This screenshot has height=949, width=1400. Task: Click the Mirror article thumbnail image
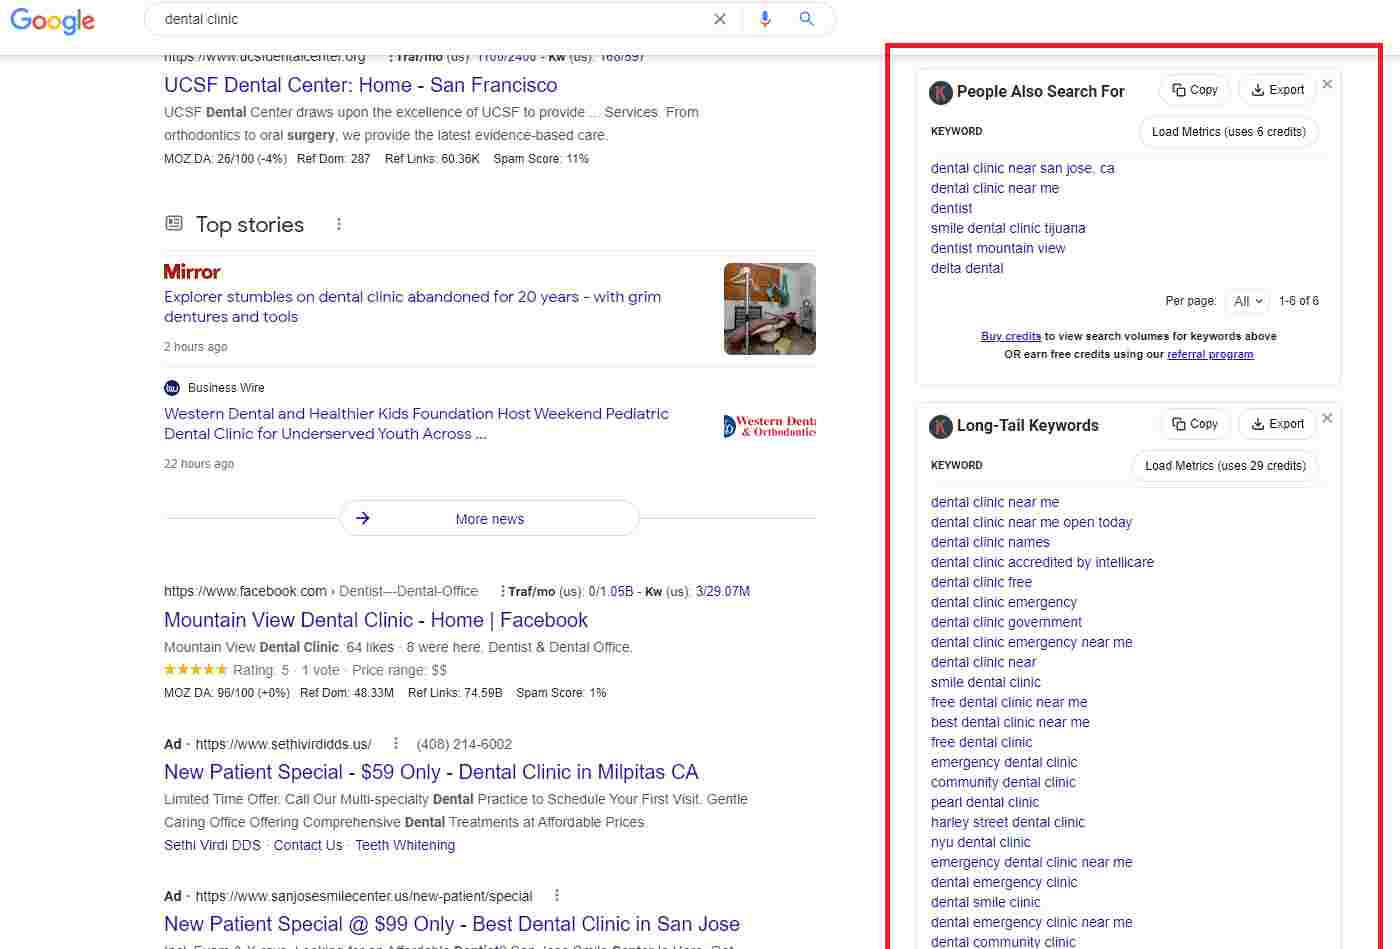click(x=769, y=309)
